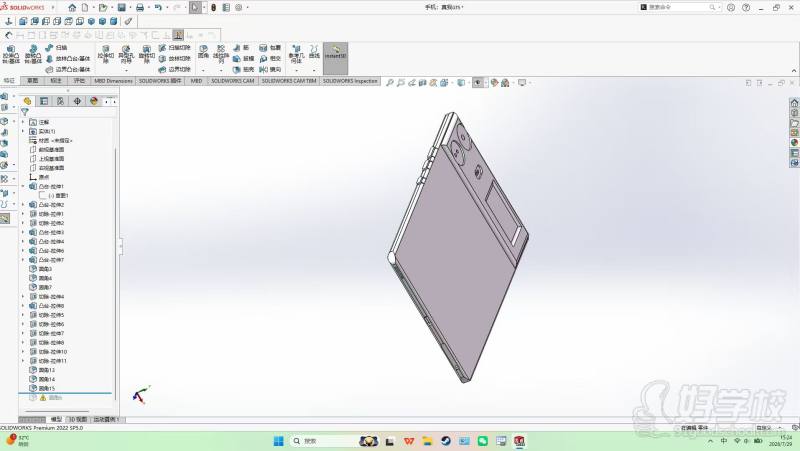The image size is (800, 451).
Task: Switch to the 3D Views bottom tab
Action: tap(78, 419)
